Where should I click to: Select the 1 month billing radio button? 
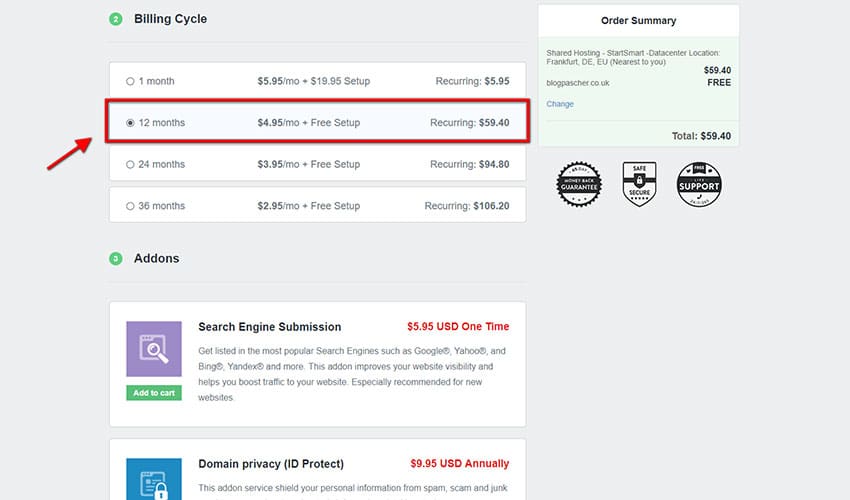click(130, 81)
